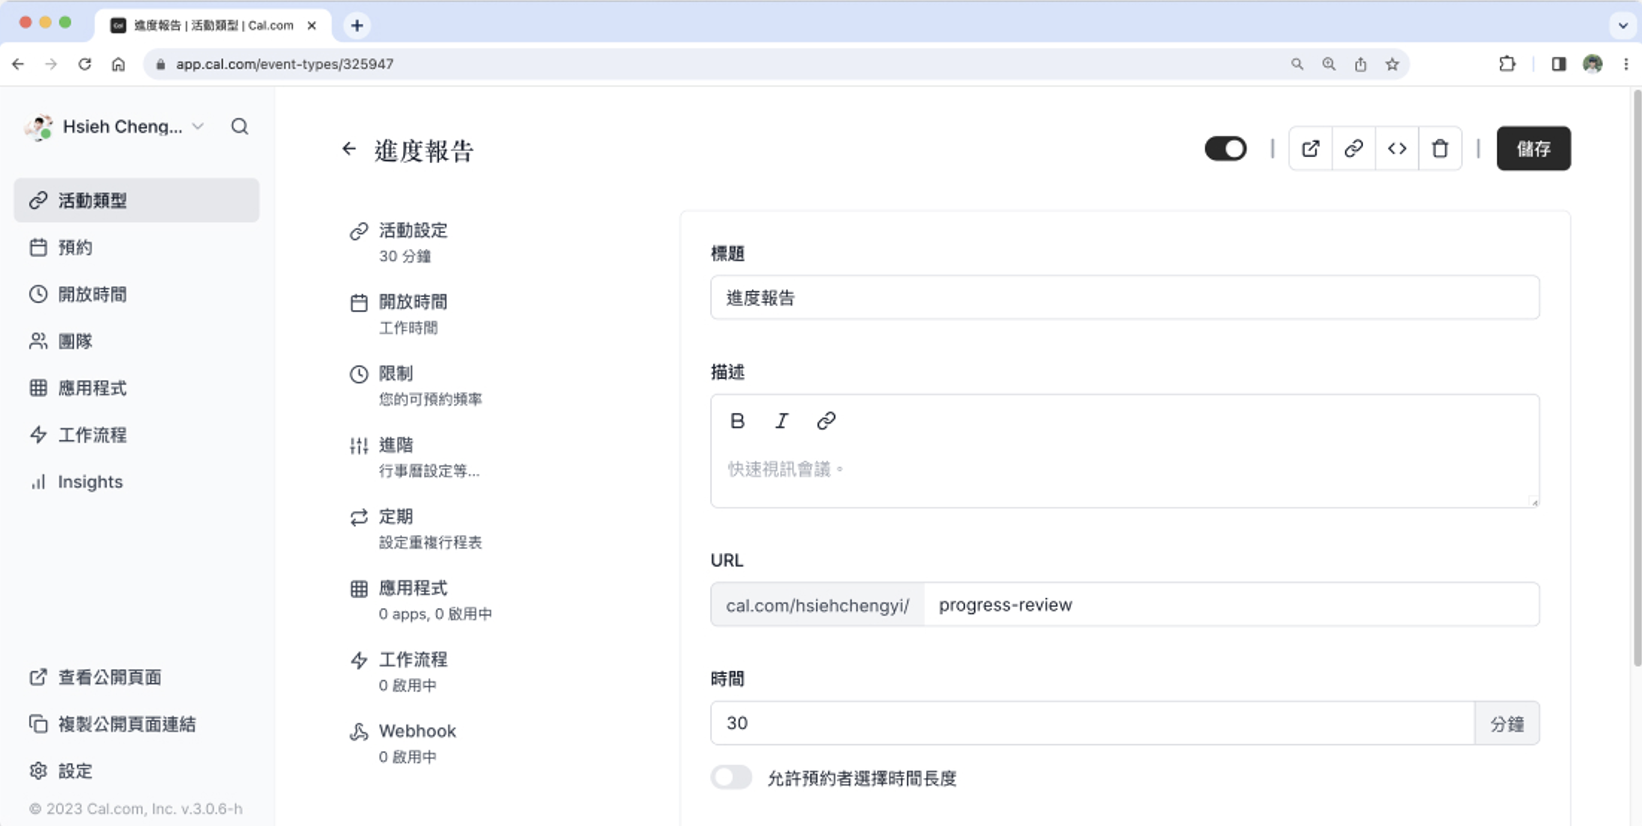Toggle italic formatting in description editor
Screen dimensions: 1642x826
tap(781, 421)
